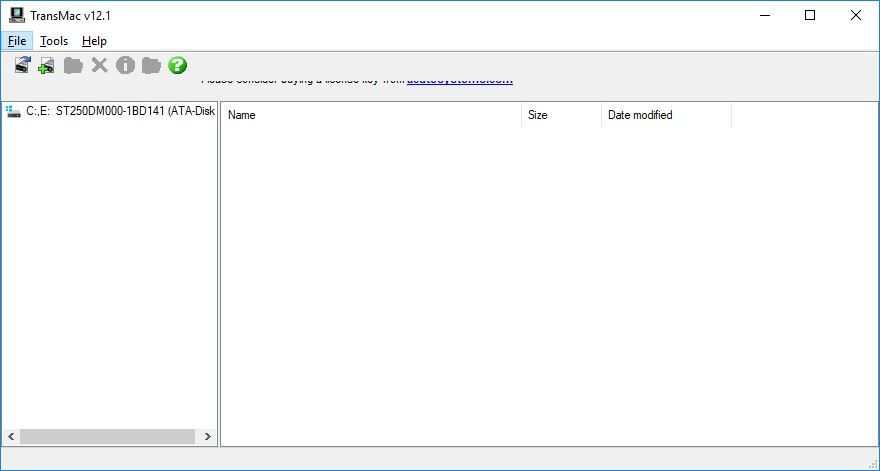
Task: Click the open disk image toolbar icon
Action: (x=22, y=65)
